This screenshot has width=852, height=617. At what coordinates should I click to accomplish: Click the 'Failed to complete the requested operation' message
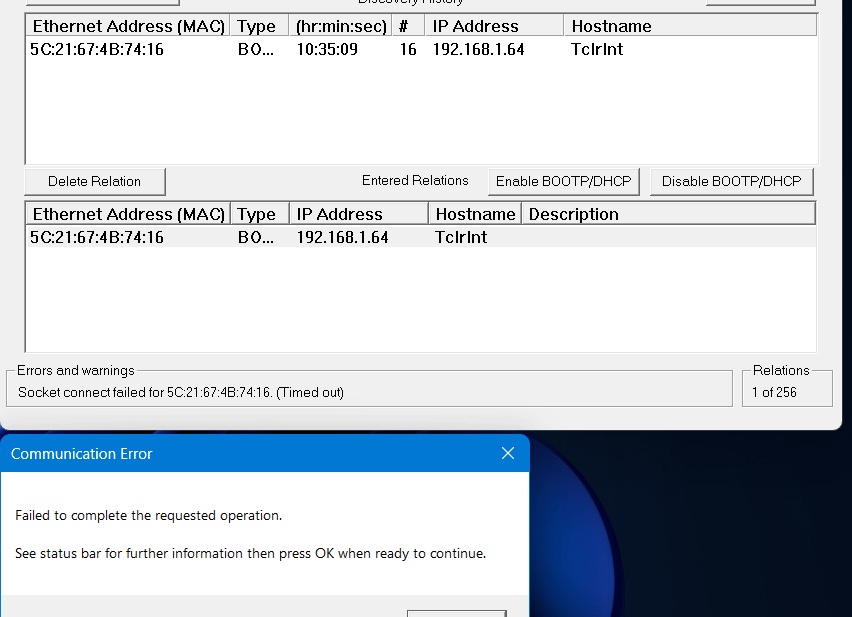point(148,515)
